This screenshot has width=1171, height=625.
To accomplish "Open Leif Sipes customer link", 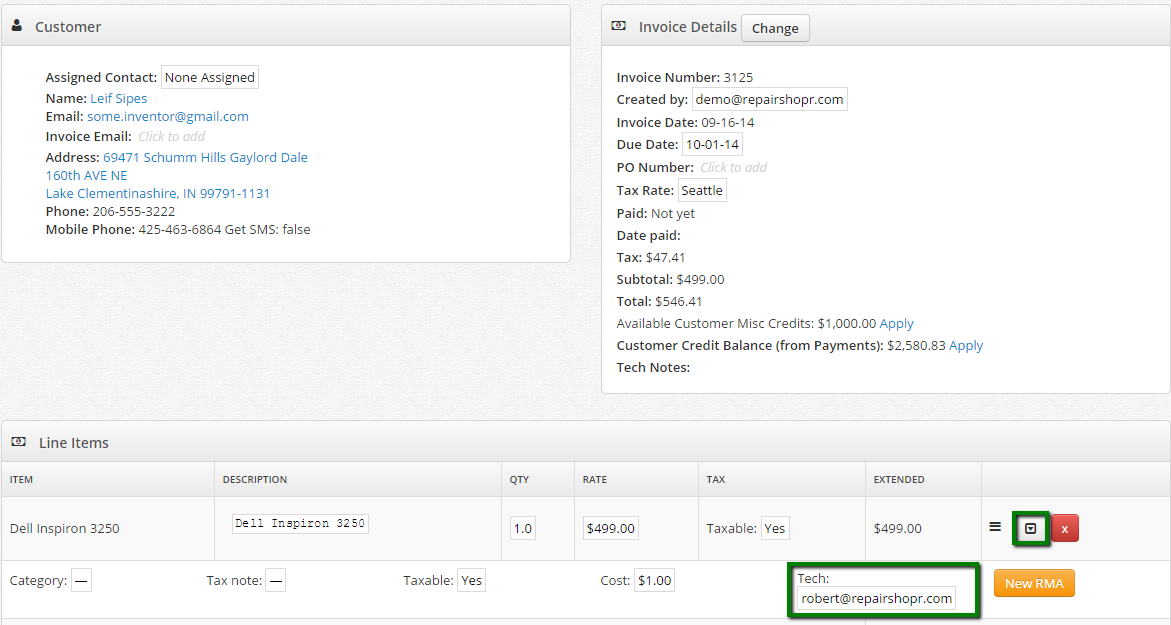I will point(118,98).
